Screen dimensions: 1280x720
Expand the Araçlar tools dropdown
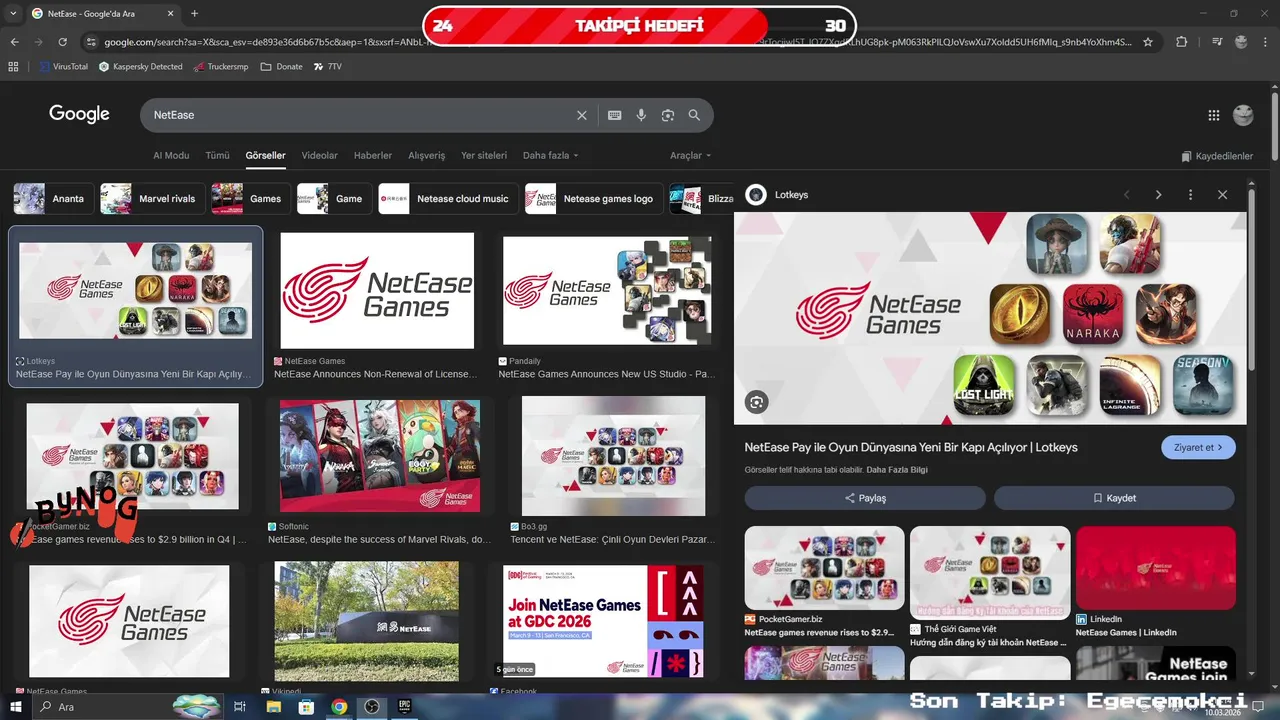coord(690,156)
